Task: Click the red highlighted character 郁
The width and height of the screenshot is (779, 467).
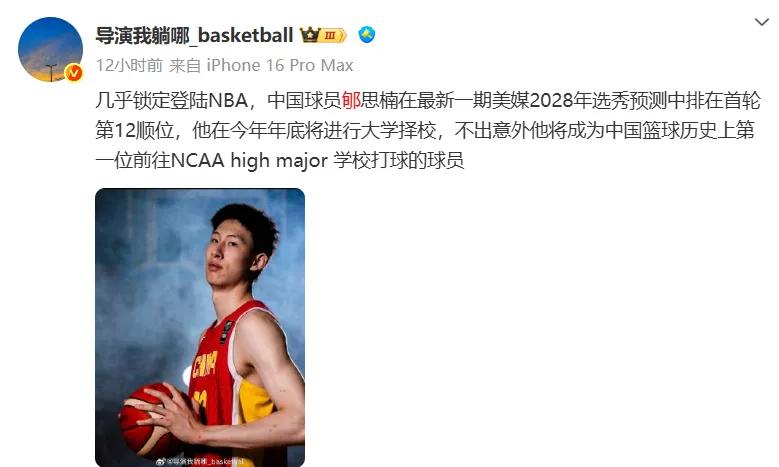Action: 351,100
